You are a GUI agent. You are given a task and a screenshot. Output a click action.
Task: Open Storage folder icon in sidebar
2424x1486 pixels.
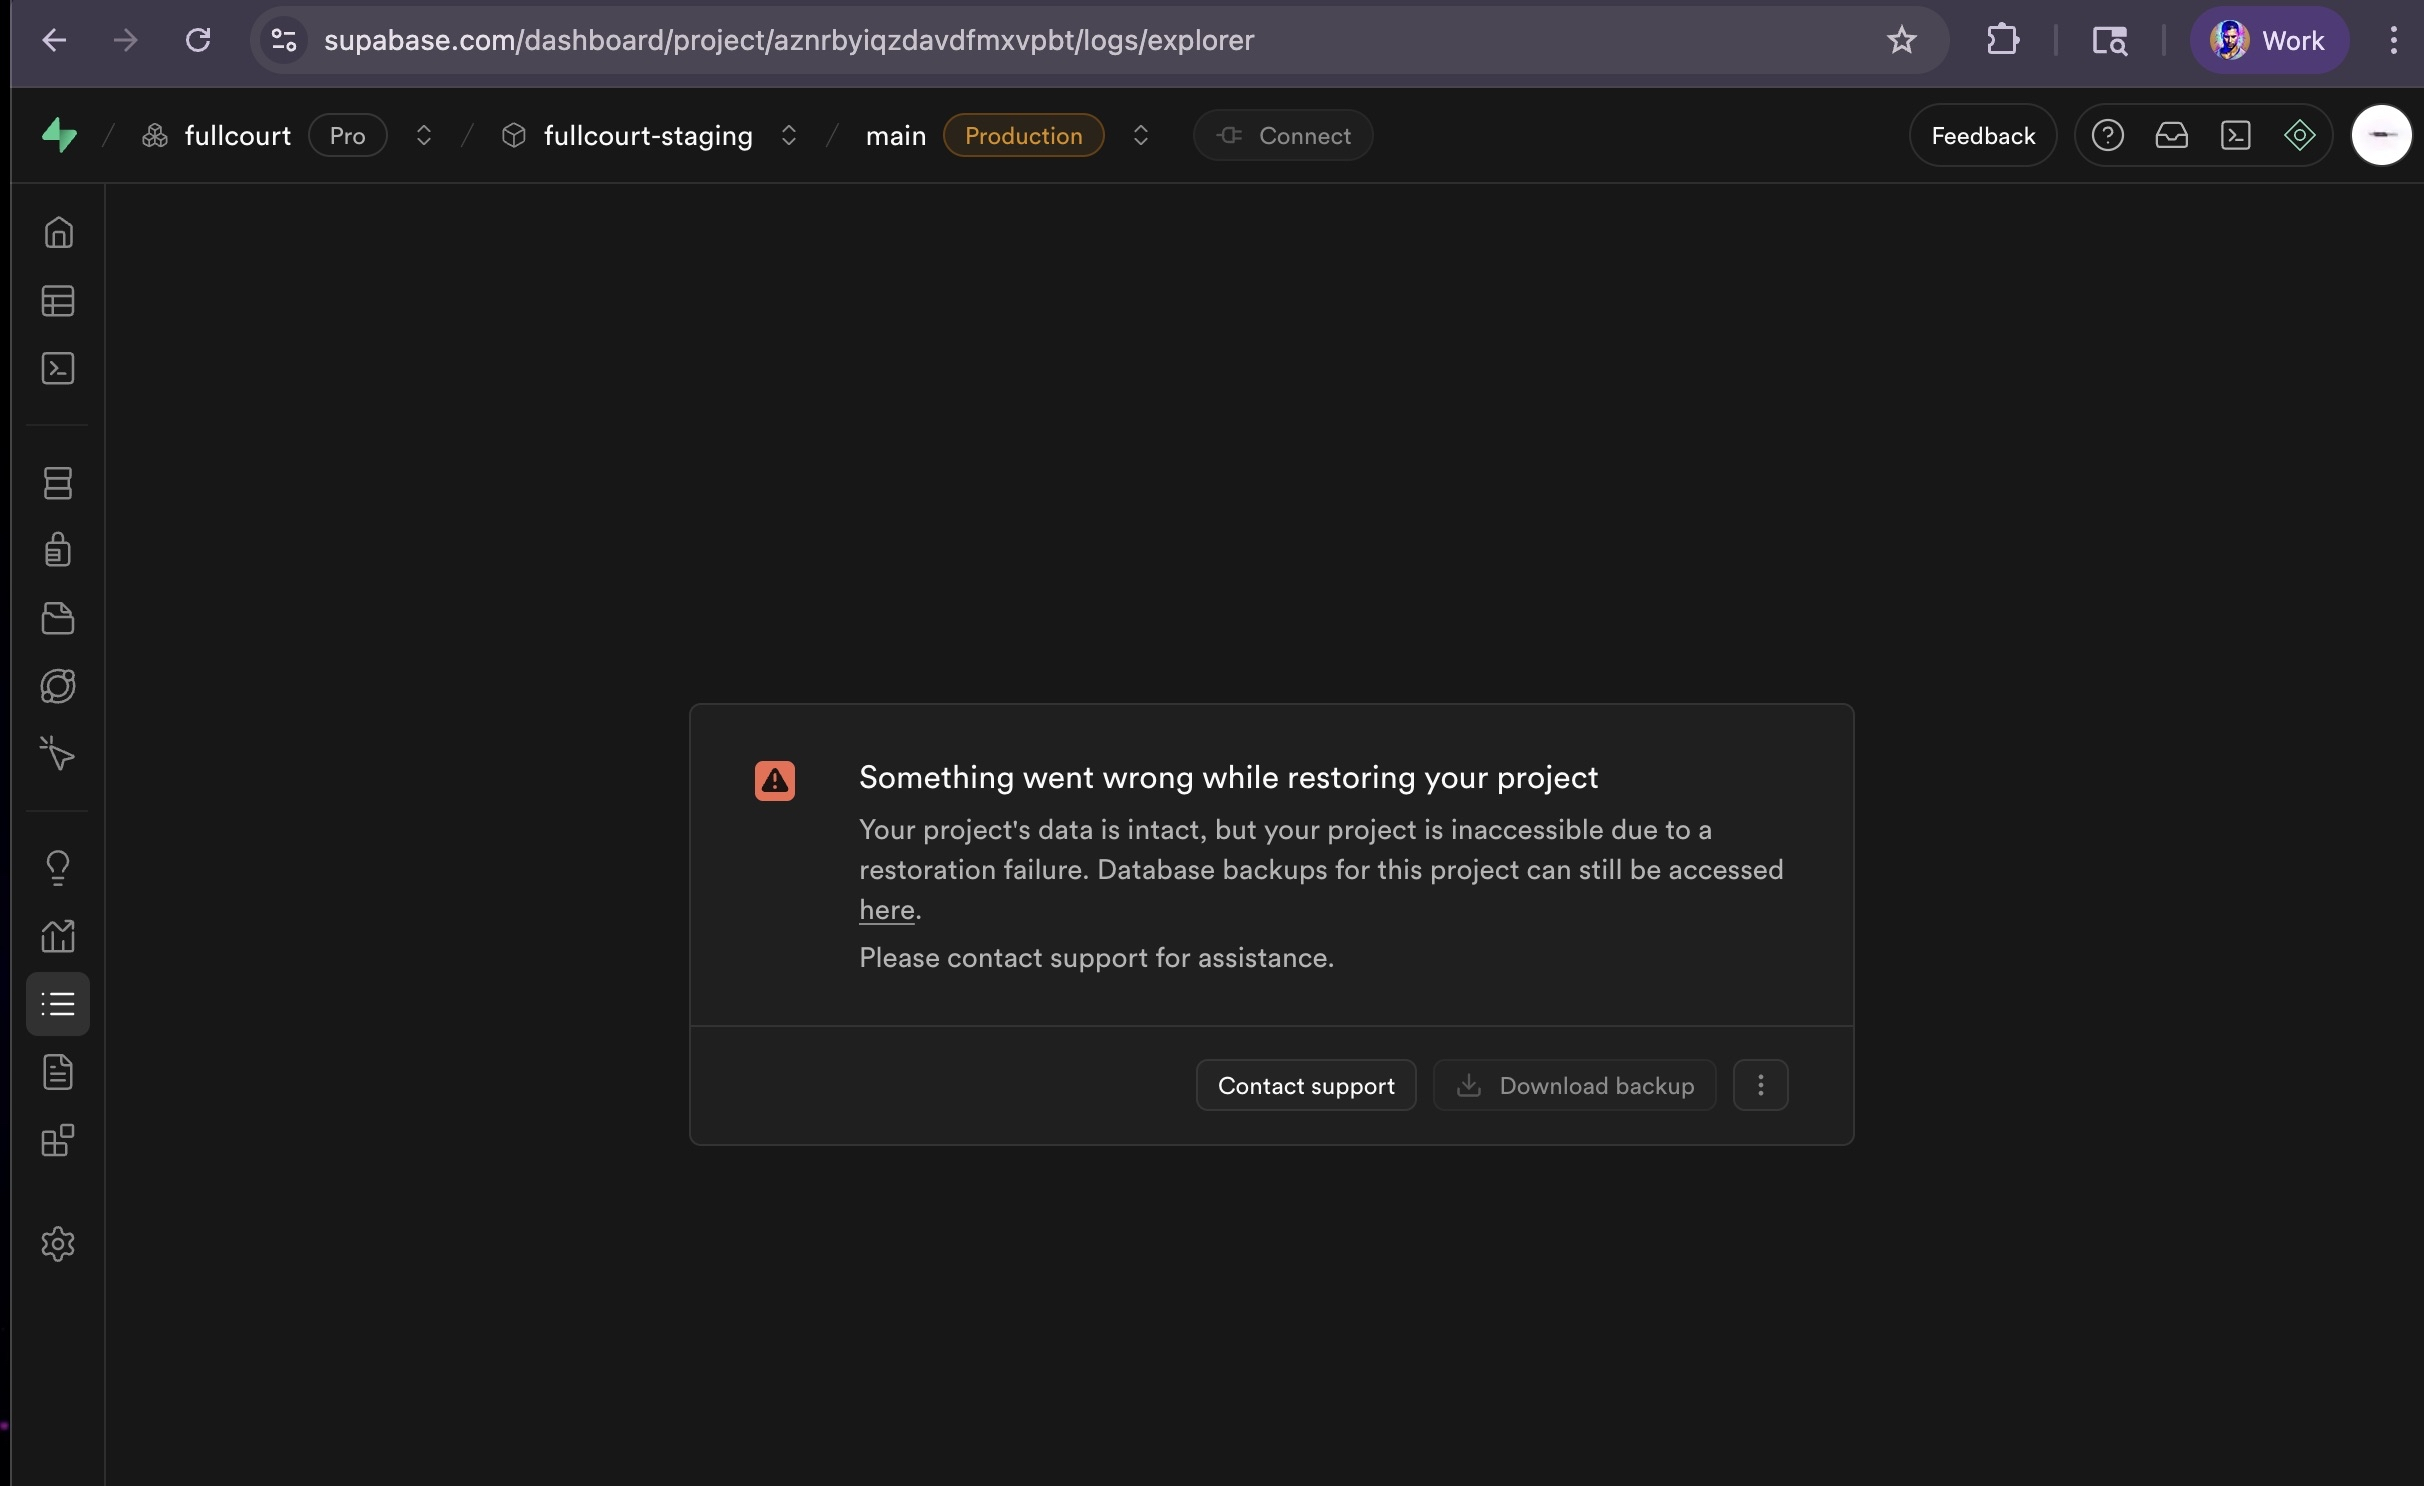point(58,618)
